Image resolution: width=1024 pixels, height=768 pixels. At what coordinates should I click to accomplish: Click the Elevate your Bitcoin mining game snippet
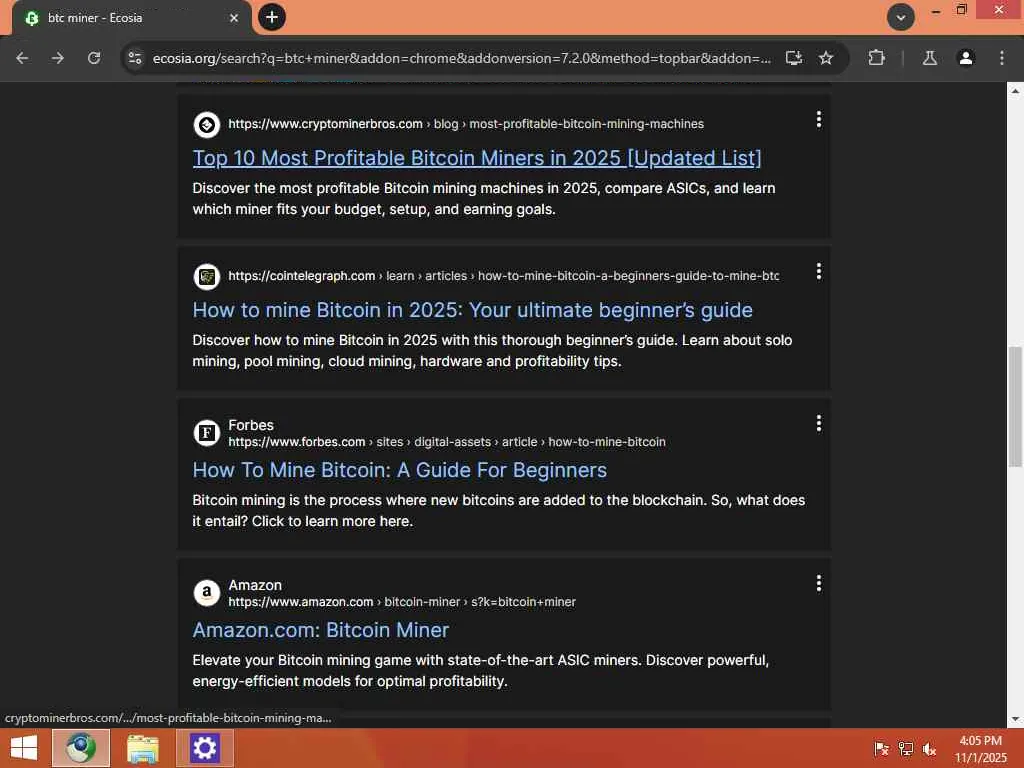pos(481,671)
